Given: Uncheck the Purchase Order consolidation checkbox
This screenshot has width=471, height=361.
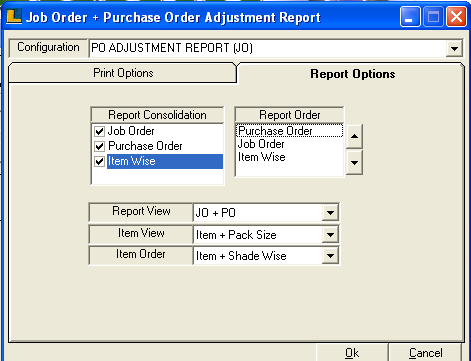Looking at the screenshot, I should click(x=99, y=146).
